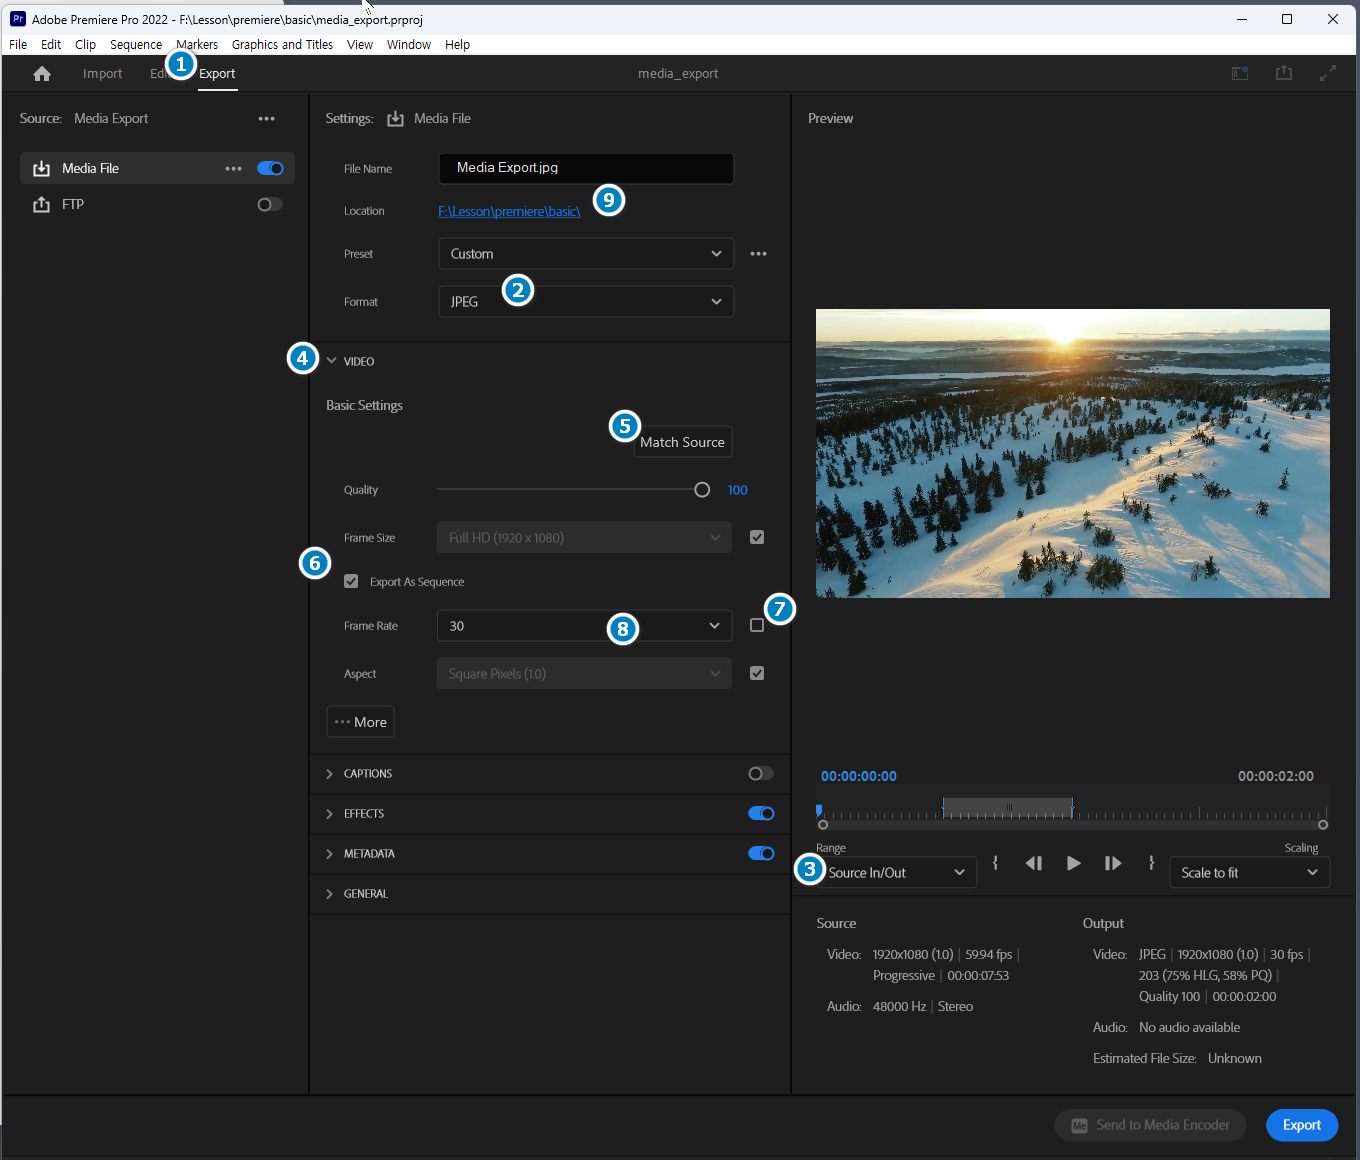
Task: Open Media File destination three-dot options
Action: [x=233, y=169]
